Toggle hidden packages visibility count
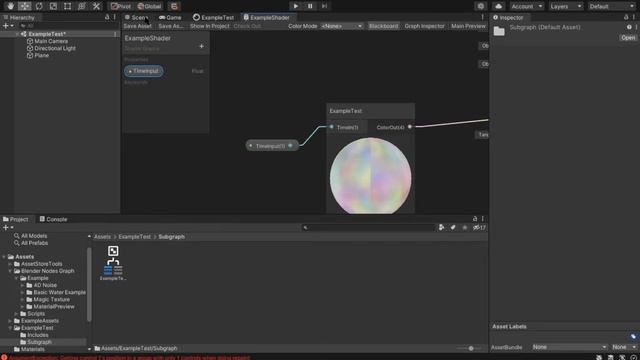Screen dimensions: 640x360 coord(479,228)
